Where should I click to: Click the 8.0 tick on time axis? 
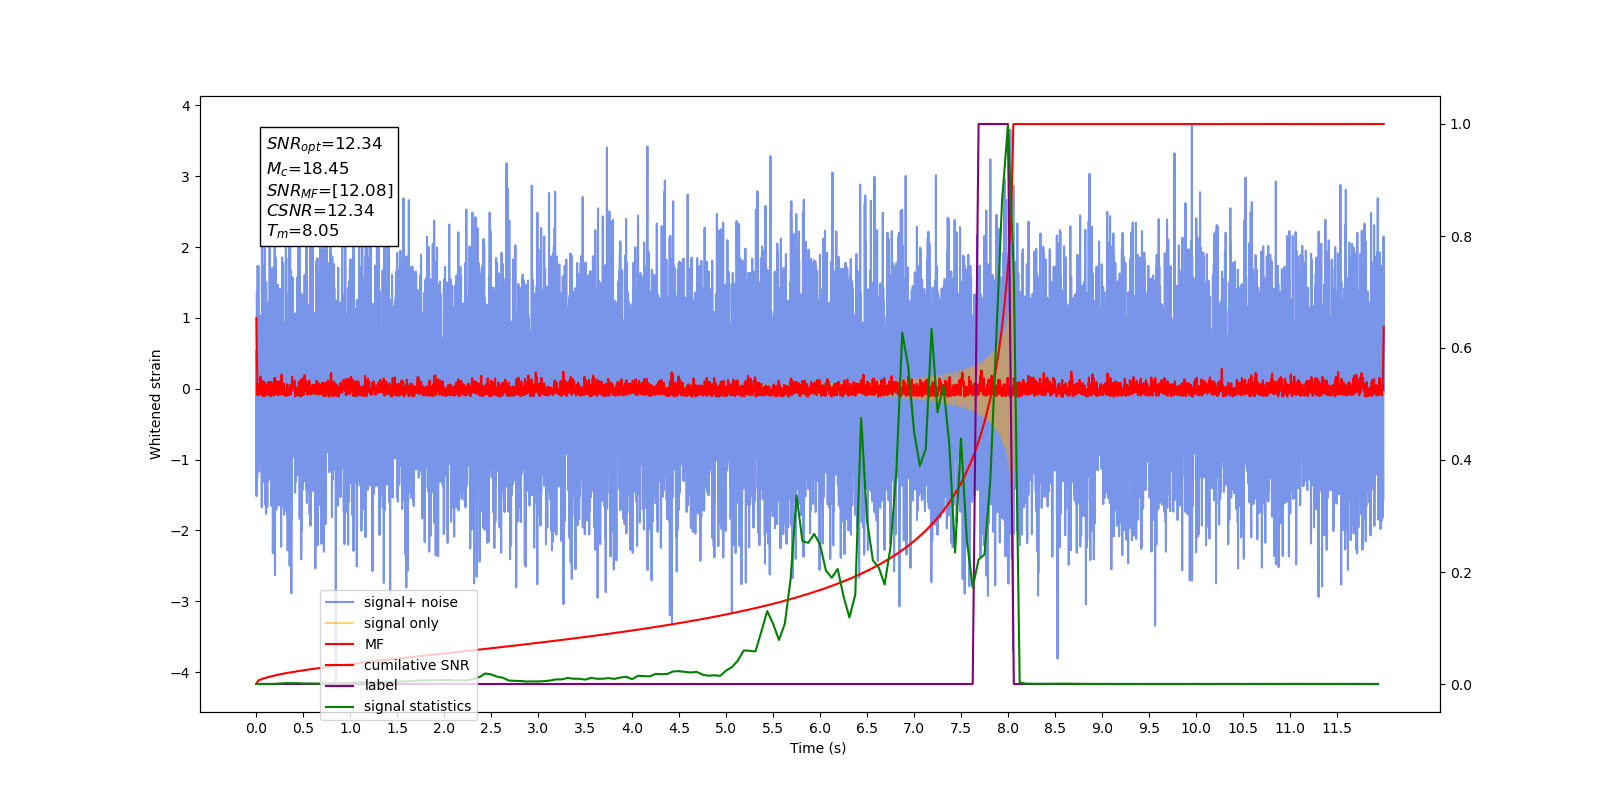click(x=1008, y=728)
